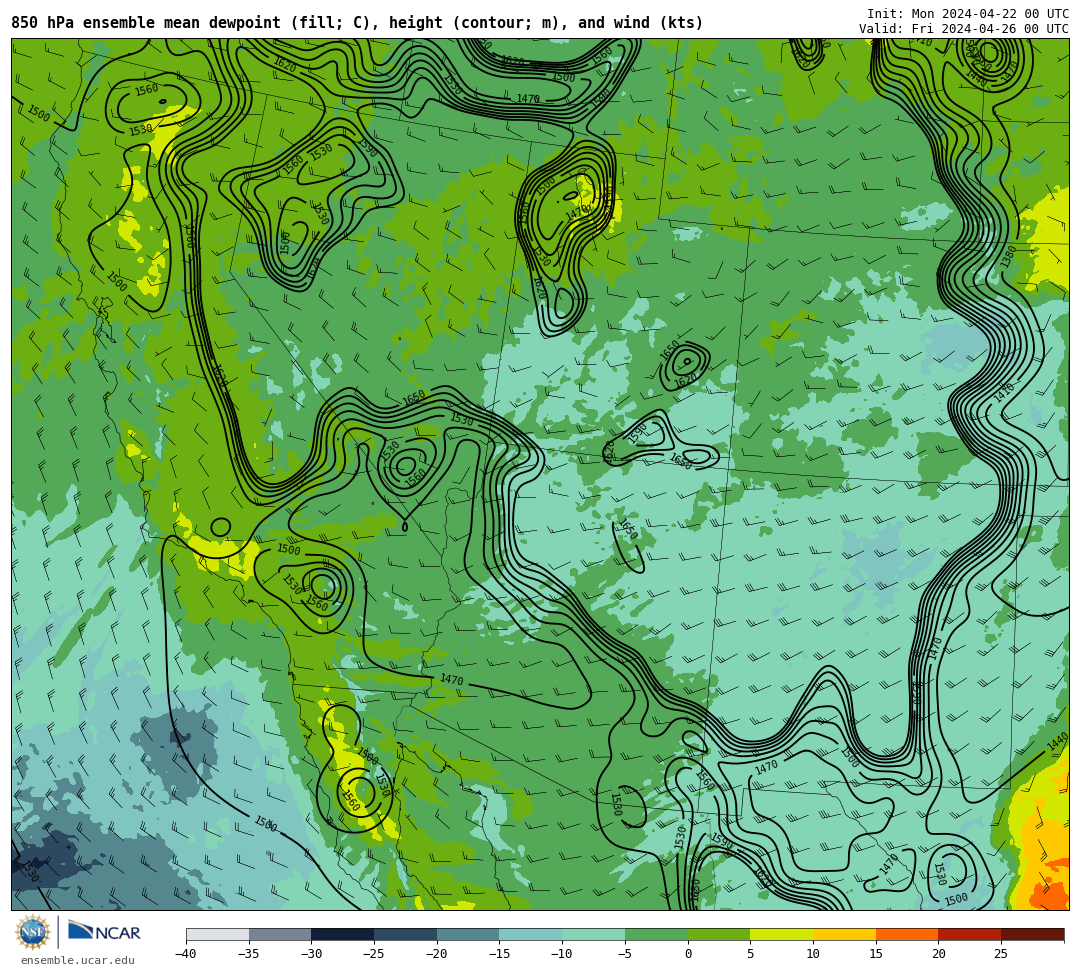Click the -35 colorbar tick label
The image size is (1080, 973).
pyautogui.click(x=249, y=954)
